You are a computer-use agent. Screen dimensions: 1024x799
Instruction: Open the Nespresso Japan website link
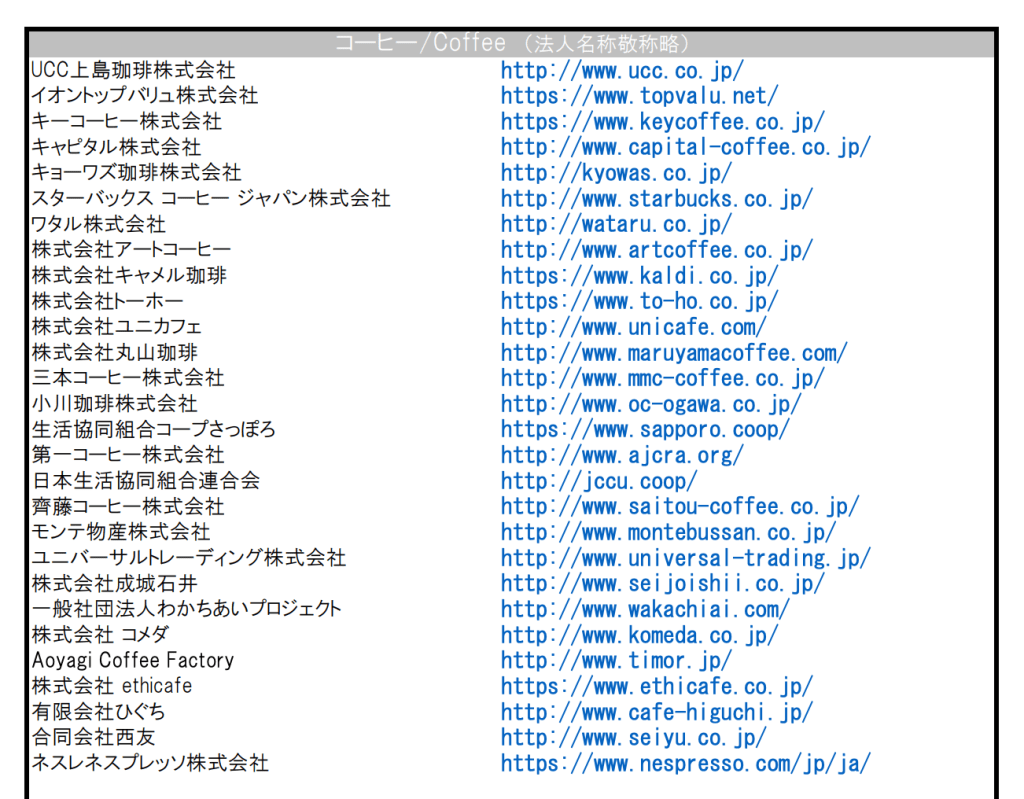(x=685, y=763)
